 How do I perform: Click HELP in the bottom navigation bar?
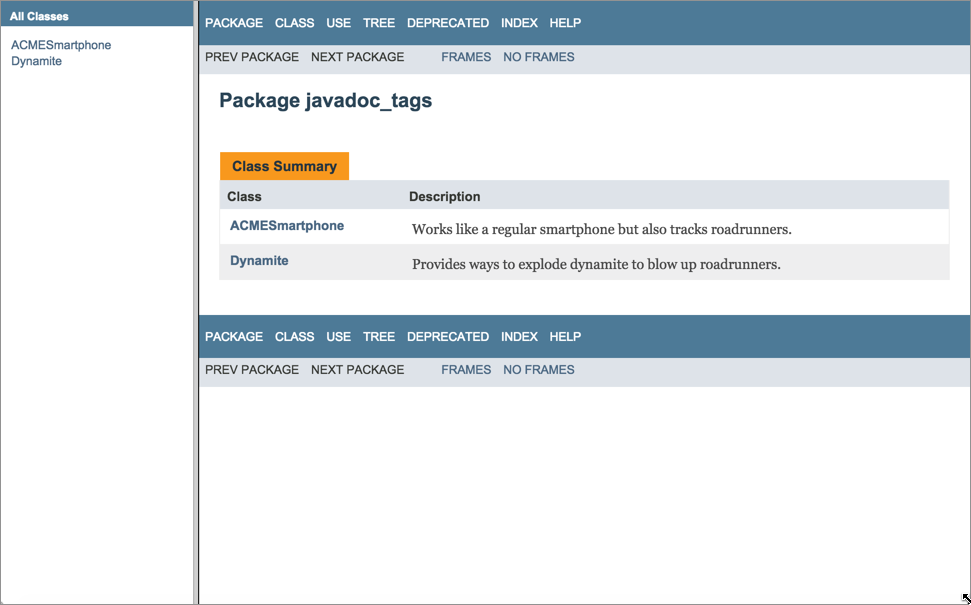pyautogui.click(x=565, y=337)
